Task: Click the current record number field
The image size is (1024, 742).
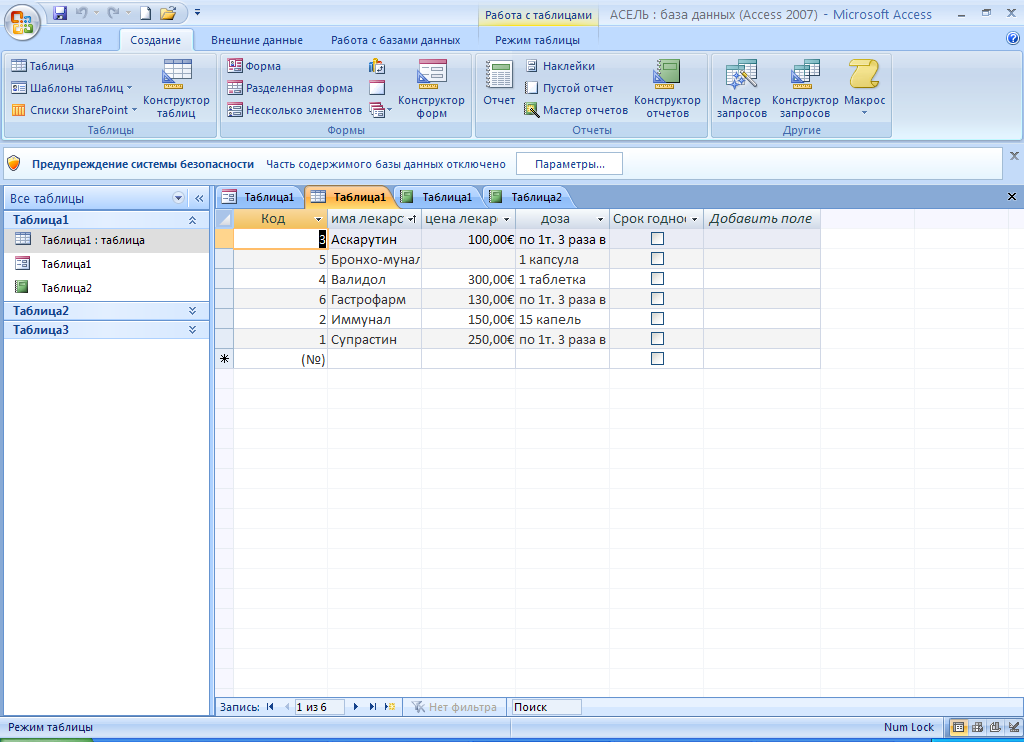Action: point(319,707)
